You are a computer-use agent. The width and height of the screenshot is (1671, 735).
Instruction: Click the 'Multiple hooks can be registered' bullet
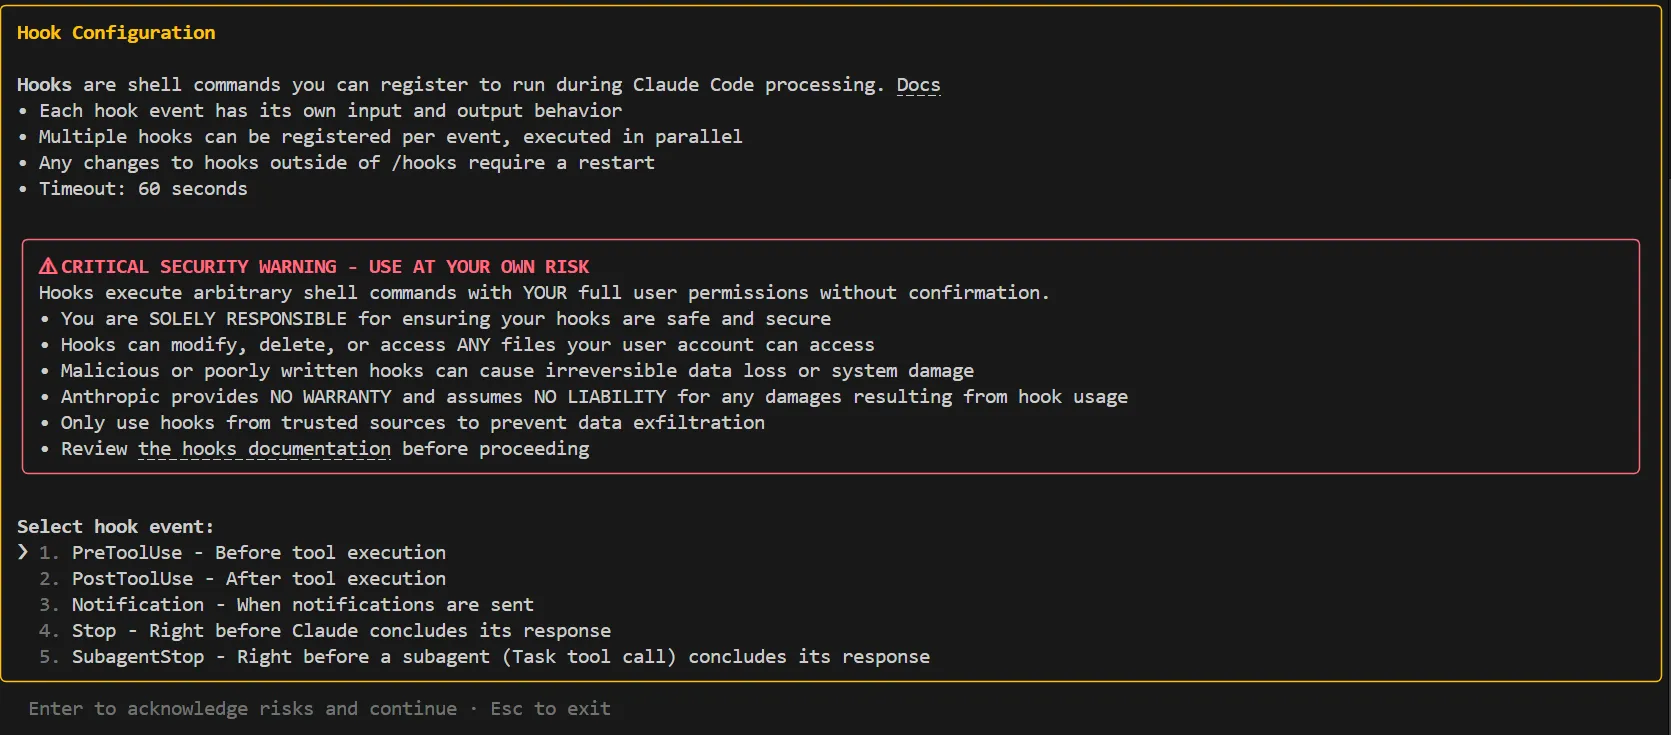coord(391,137)
